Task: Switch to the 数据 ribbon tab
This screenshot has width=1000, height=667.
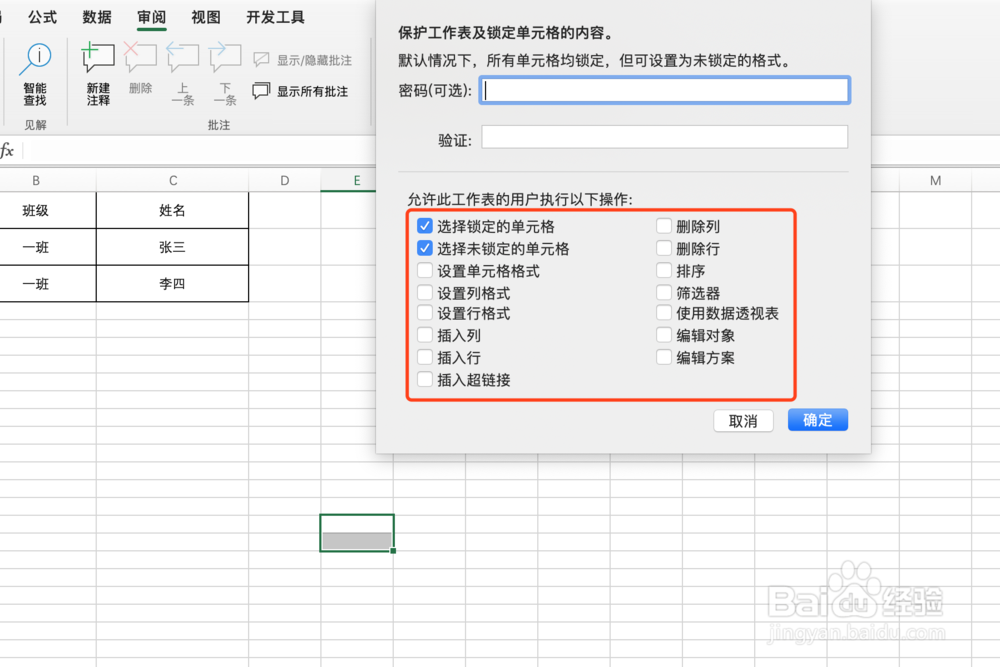Action: [96, 17]
